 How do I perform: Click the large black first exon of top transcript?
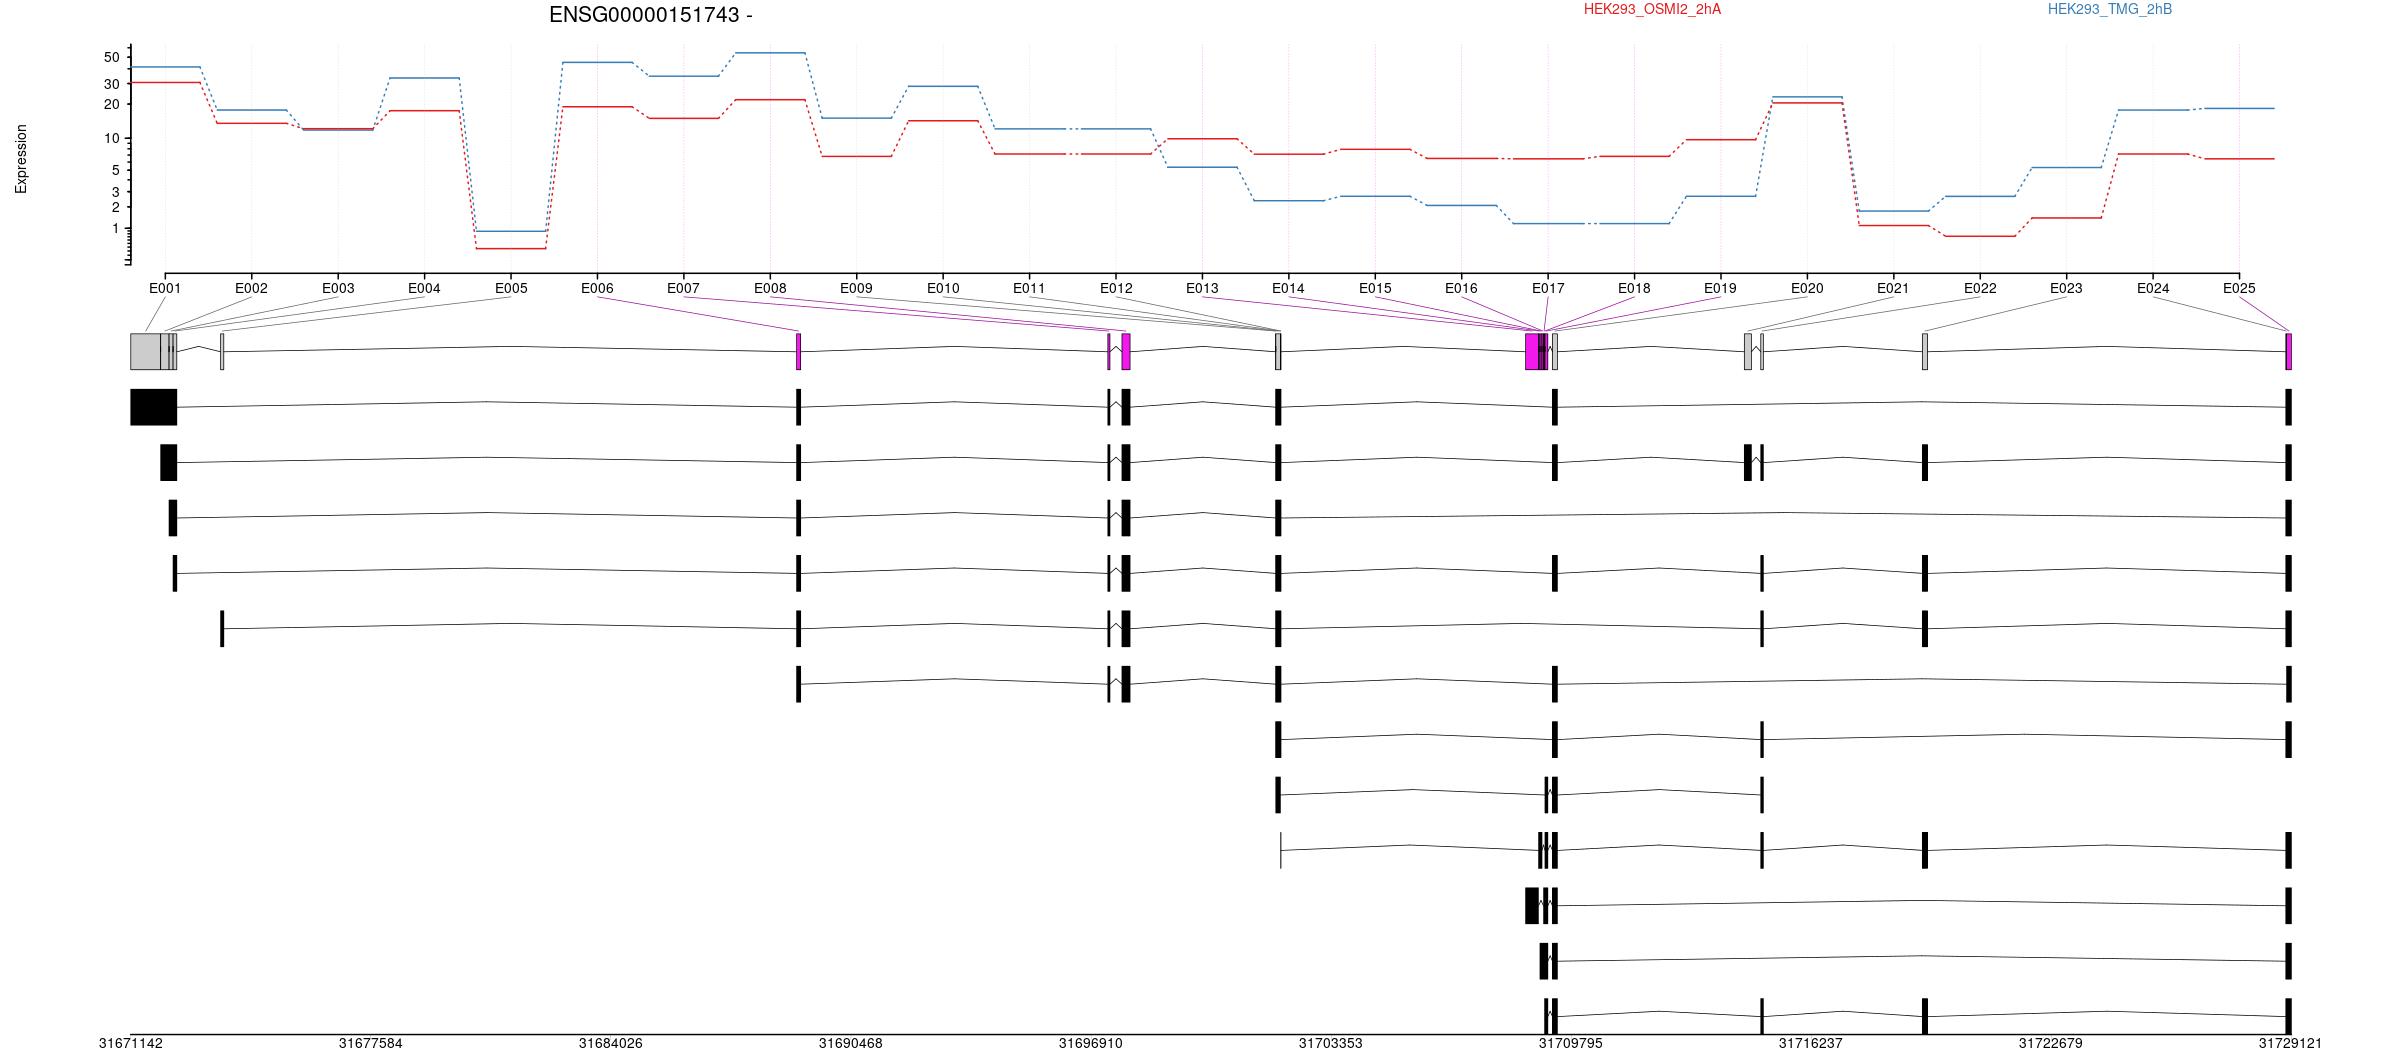pos(154,407)
